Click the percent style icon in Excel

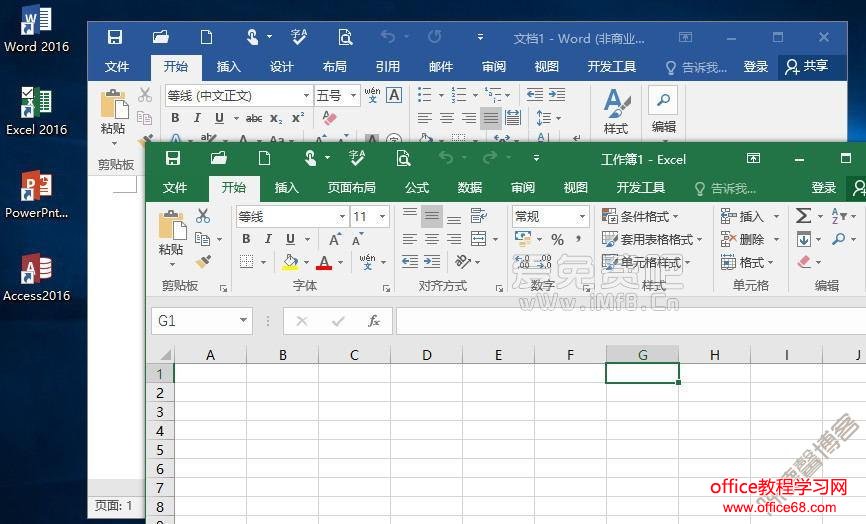(557, 240)
